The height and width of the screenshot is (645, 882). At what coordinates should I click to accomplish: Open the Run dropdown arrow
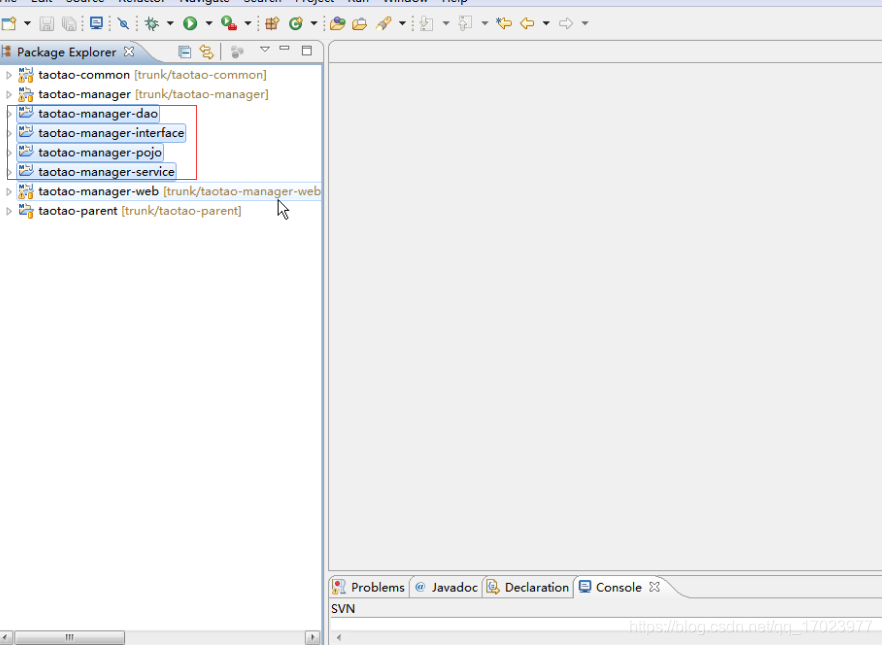pyautogui.click(x=209, y=24)
